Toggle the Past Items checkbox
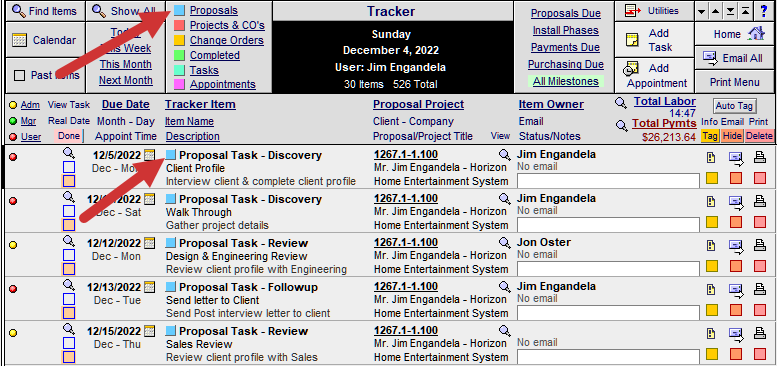The image size is (777, 366). (20, 75)
